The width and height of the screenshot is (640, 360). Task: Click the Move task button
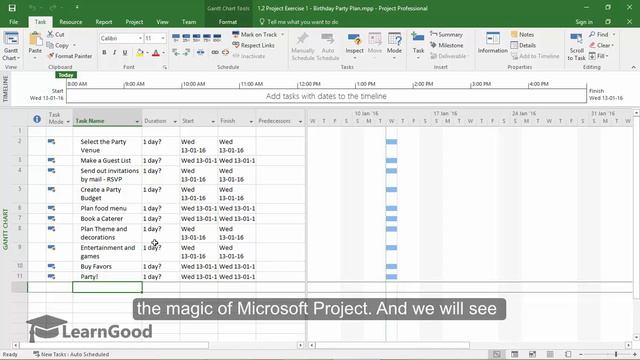[375, 46]
